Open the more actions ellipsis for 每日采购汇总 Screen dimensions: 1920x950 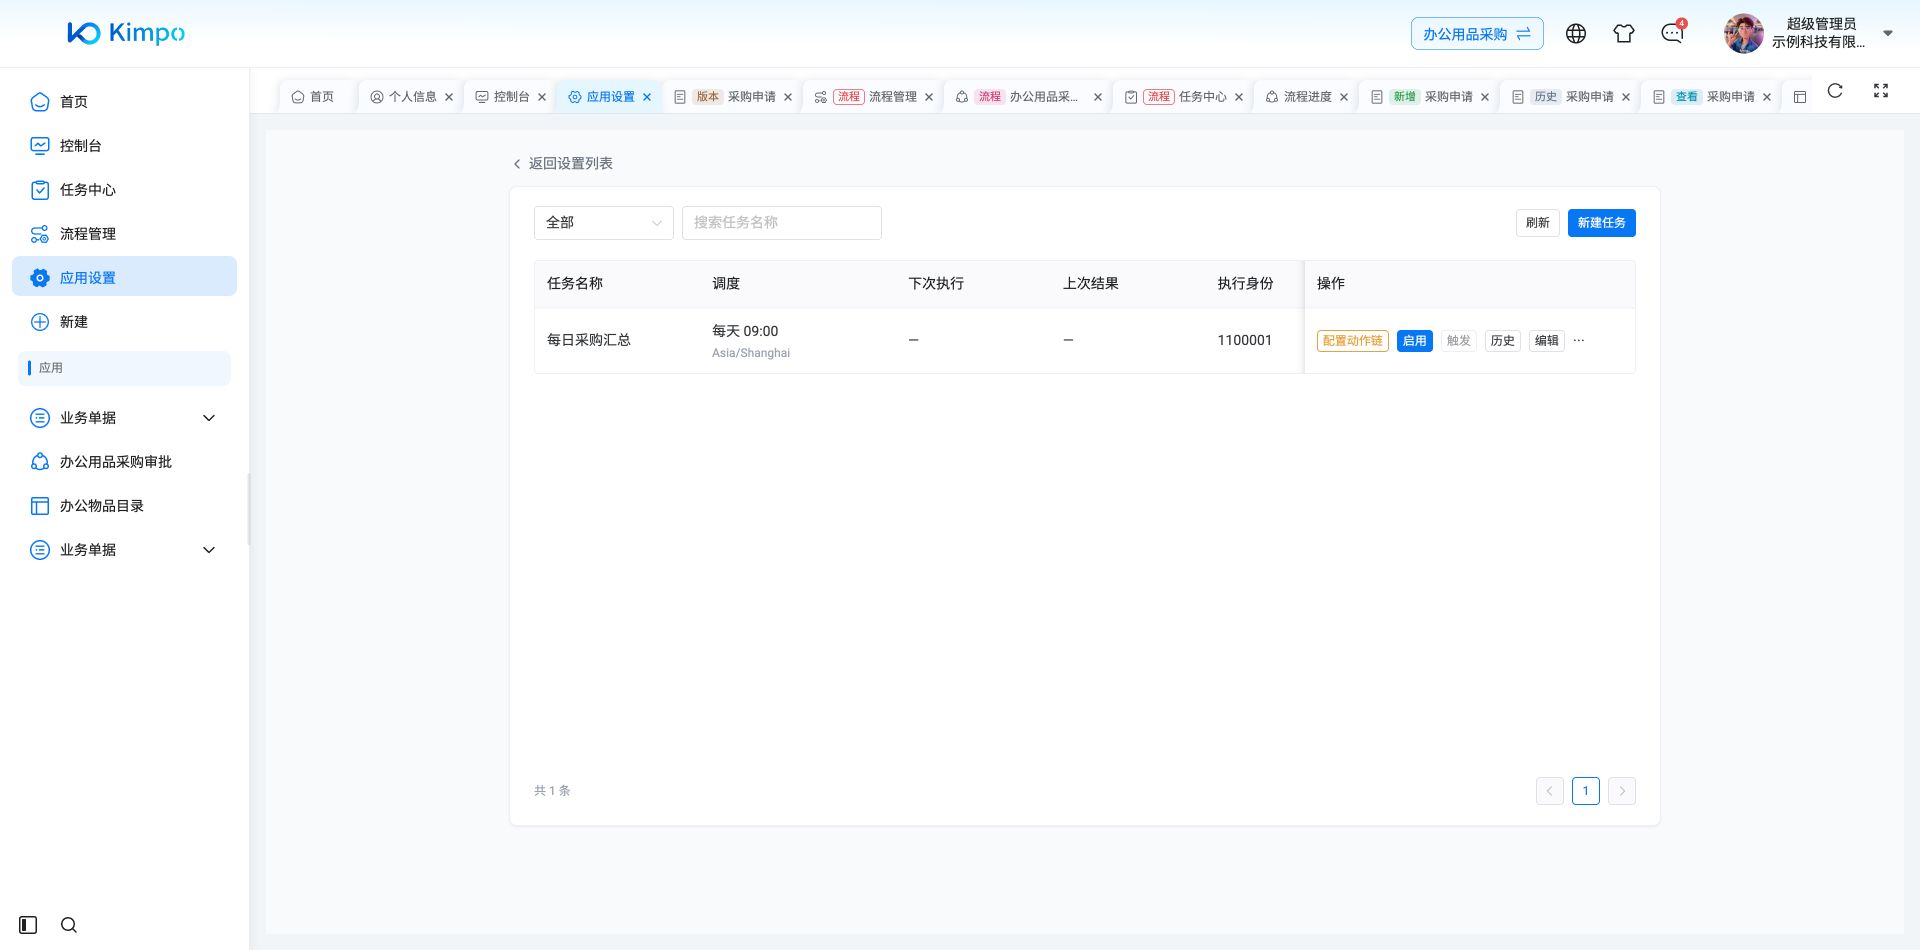coord(1579,341)
